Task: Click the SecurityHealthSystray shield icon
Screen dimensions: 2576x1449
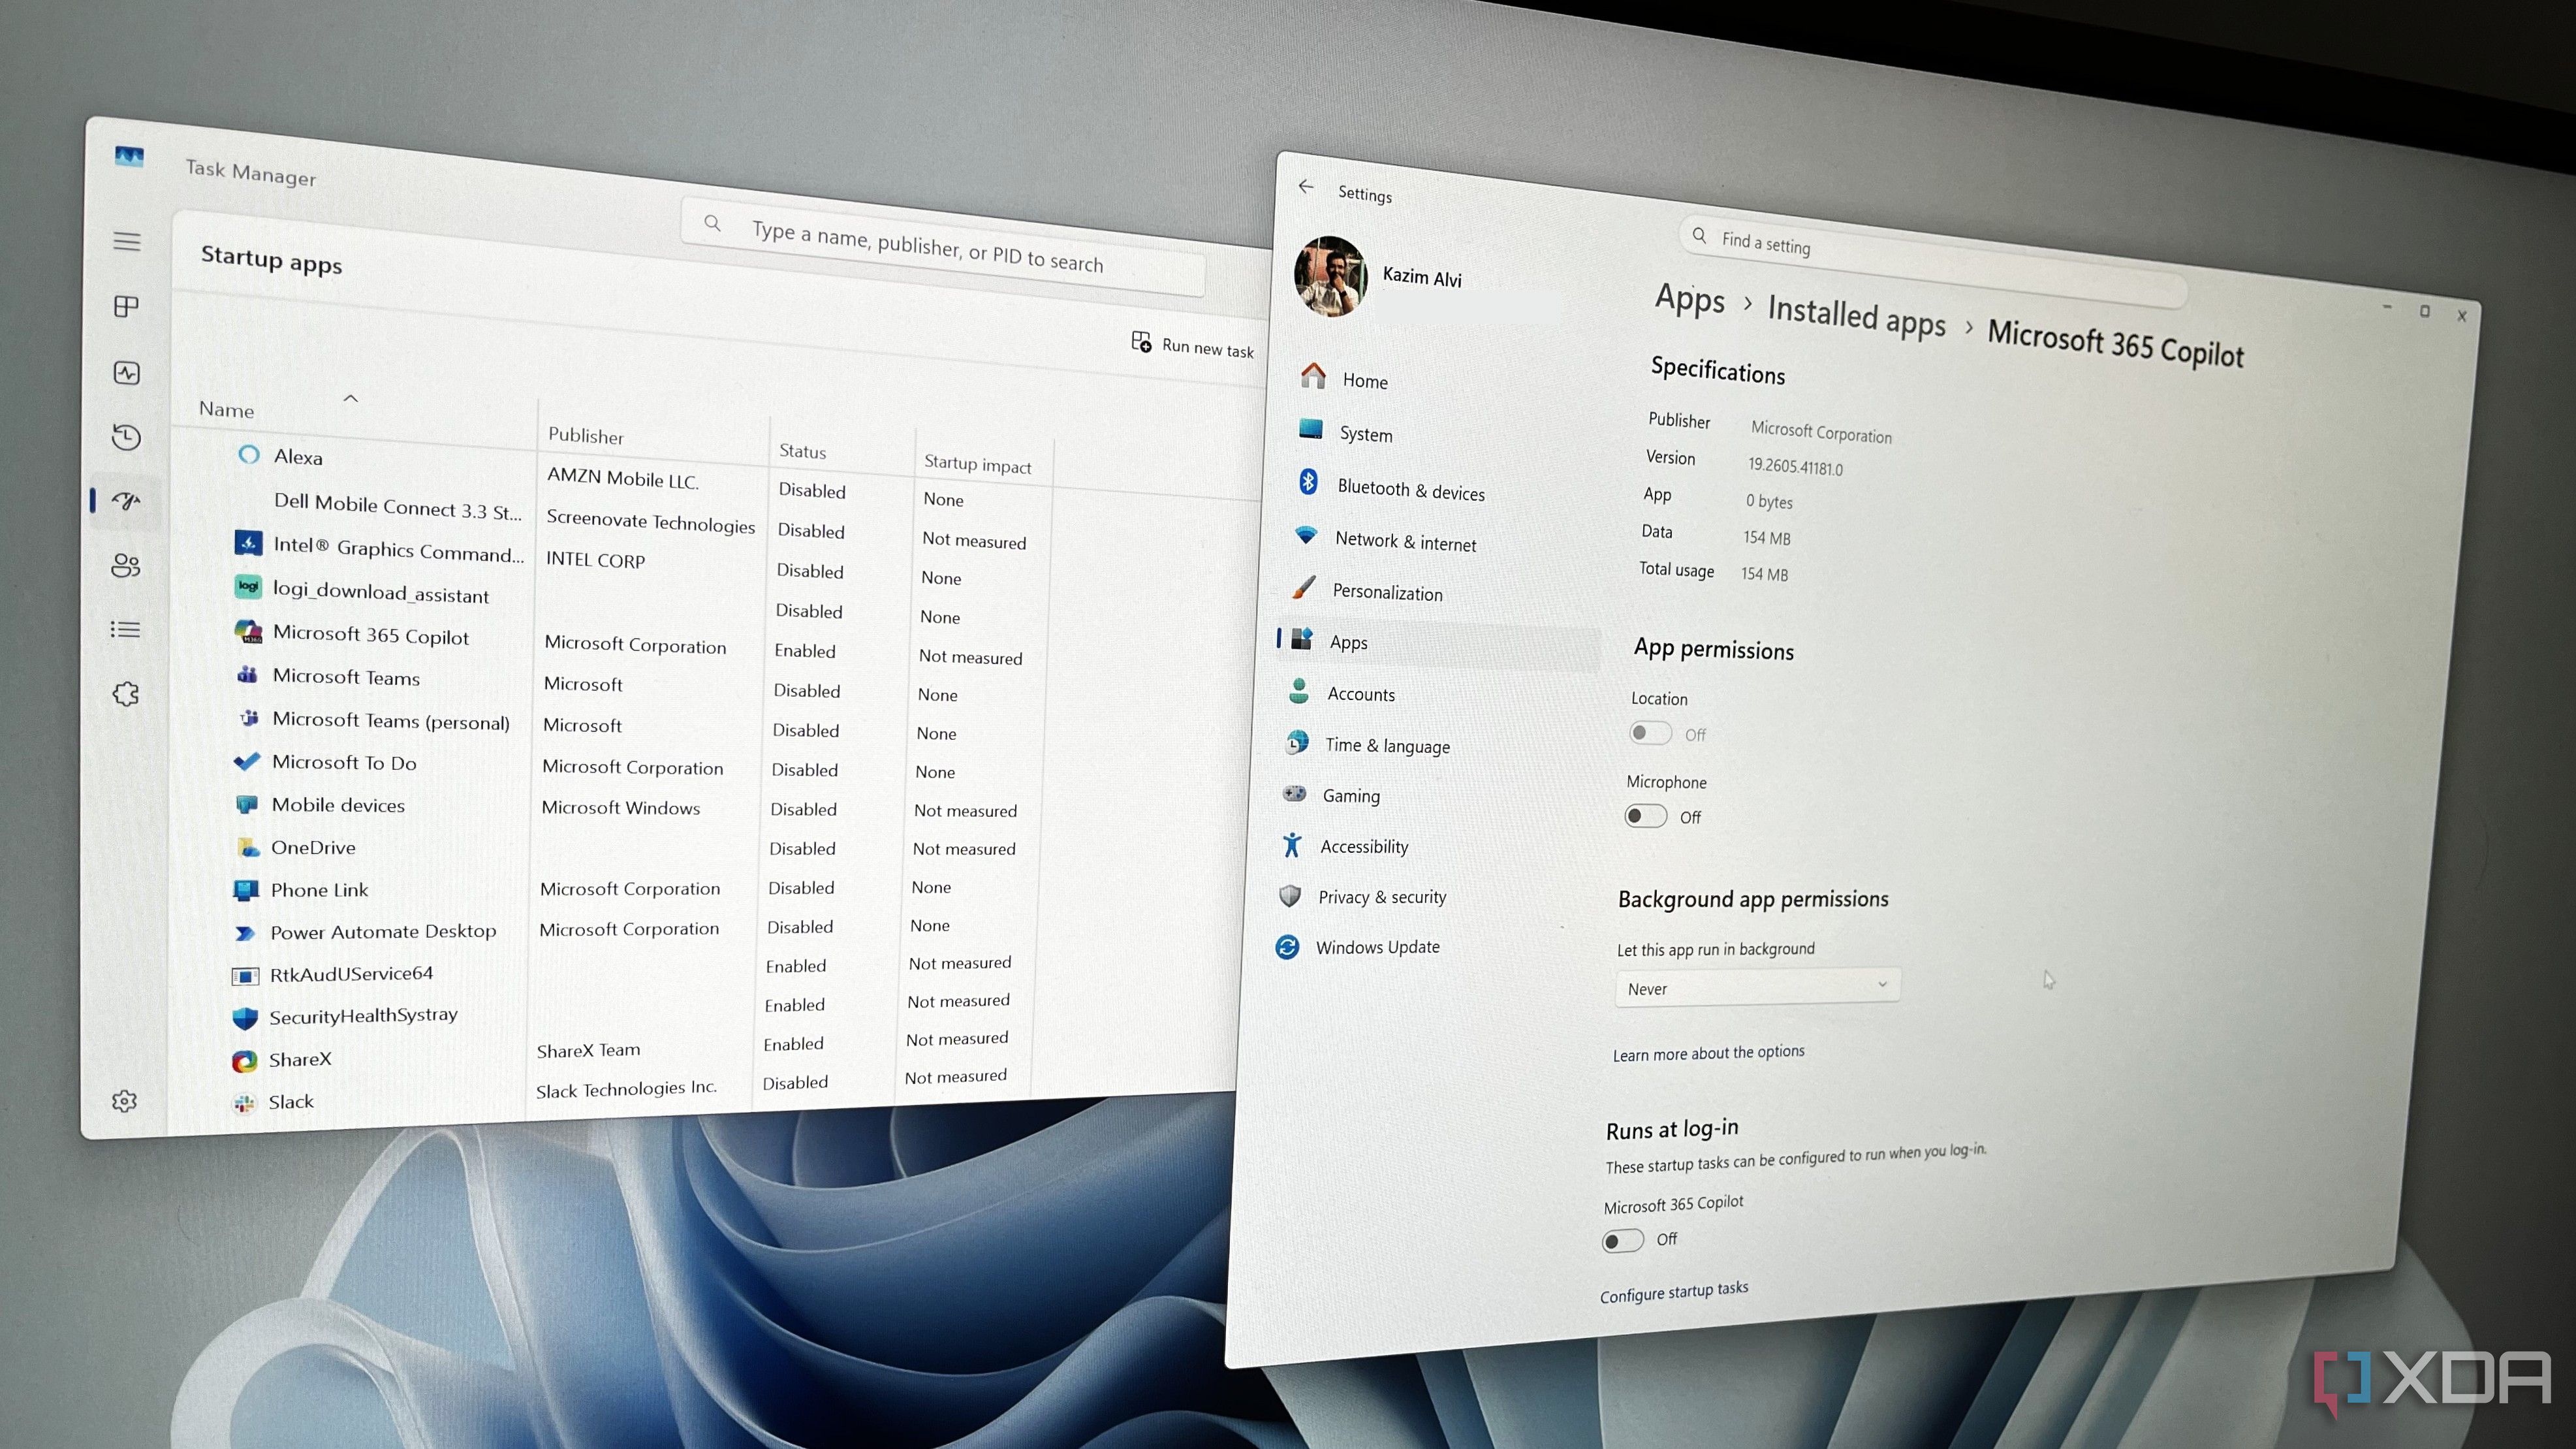Action: [x=245, y=1018]
